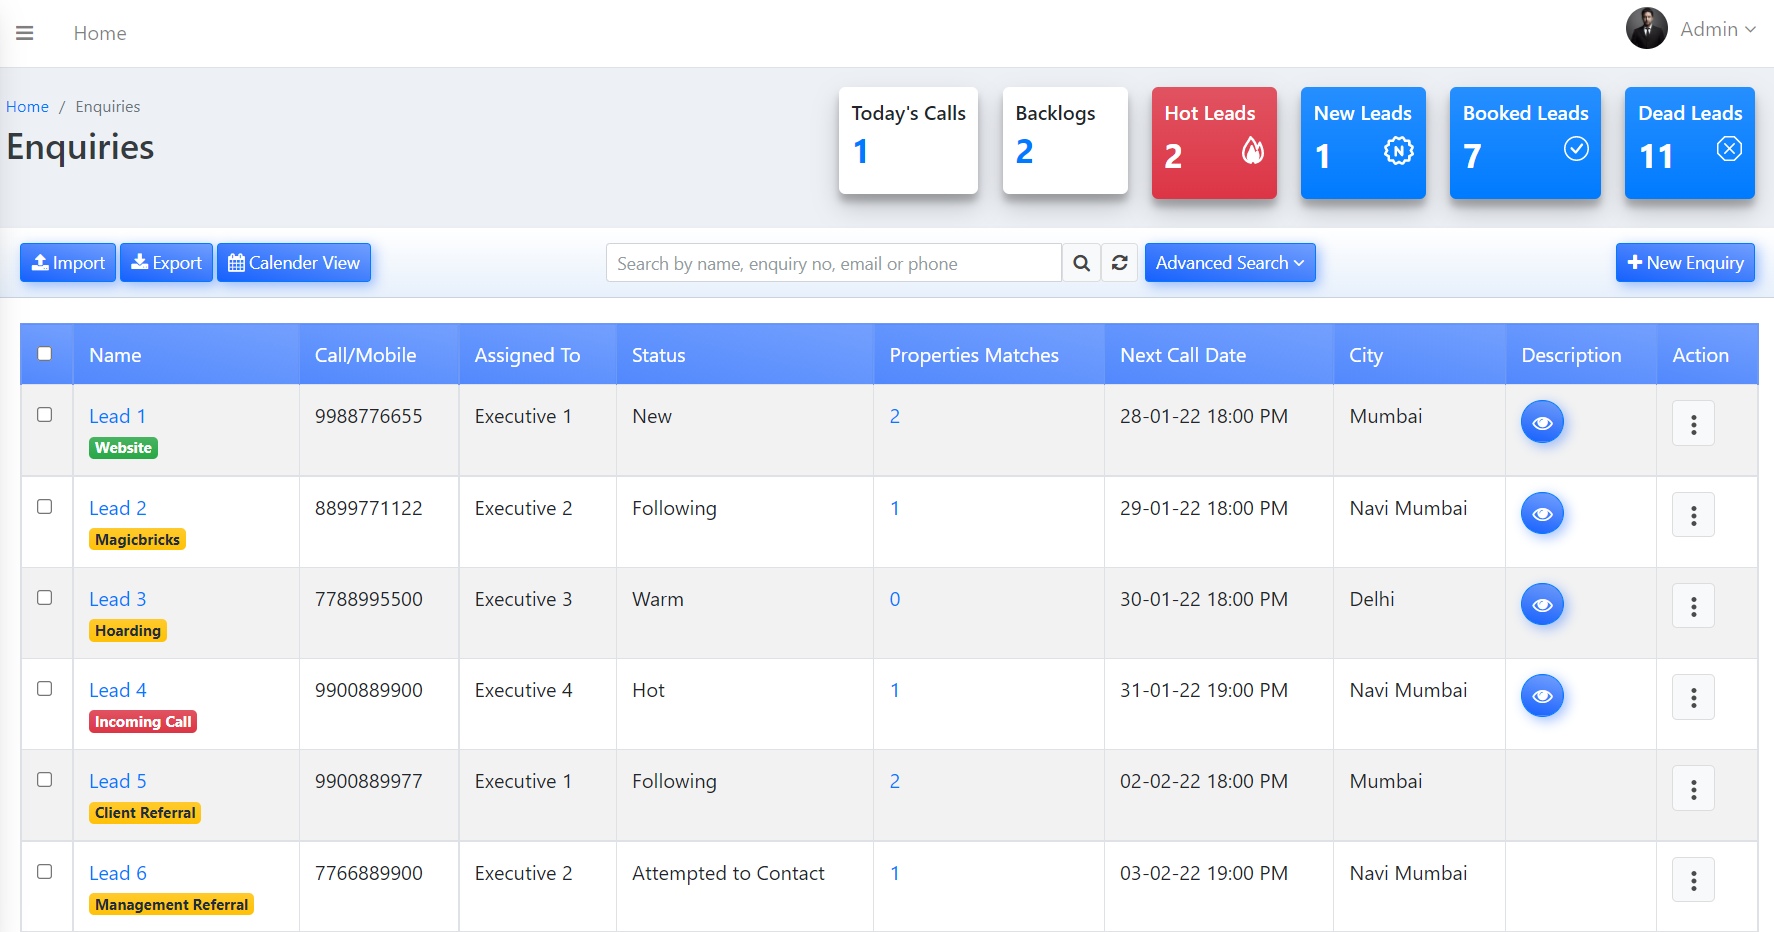Click the search magnifier button

1081,263
